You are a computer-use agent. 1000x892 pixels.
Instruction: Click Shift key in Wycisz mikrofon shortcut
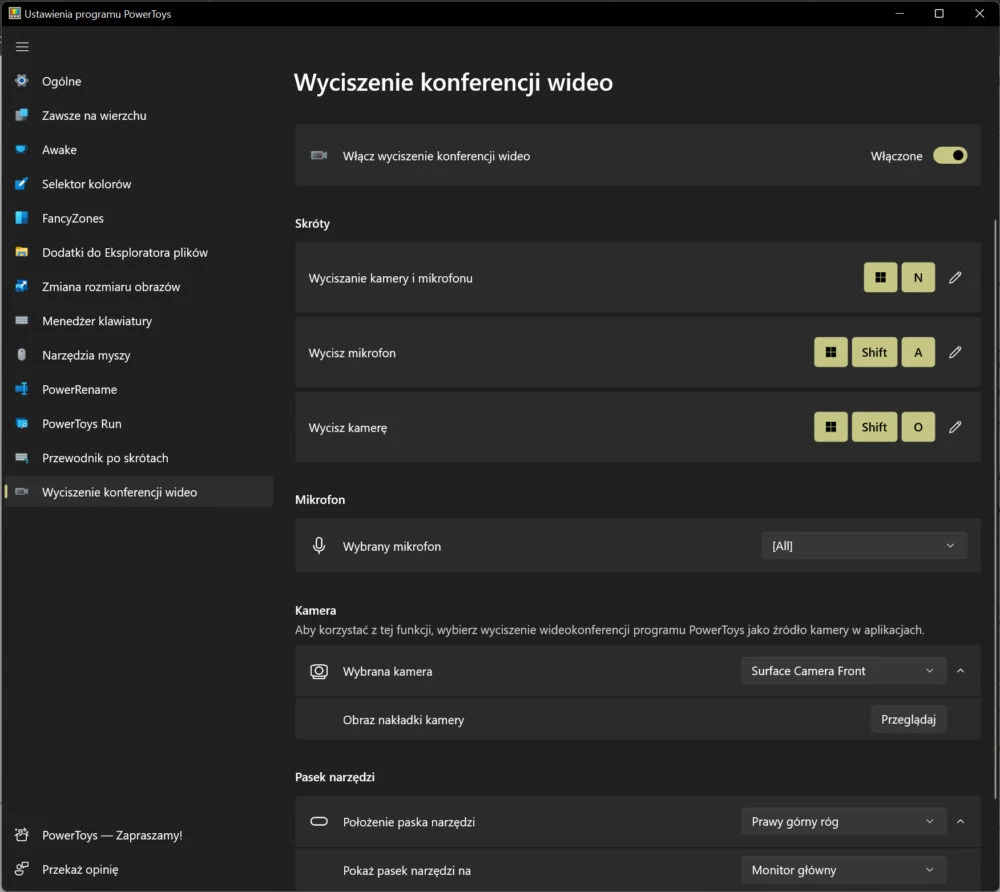coord(874,352)
